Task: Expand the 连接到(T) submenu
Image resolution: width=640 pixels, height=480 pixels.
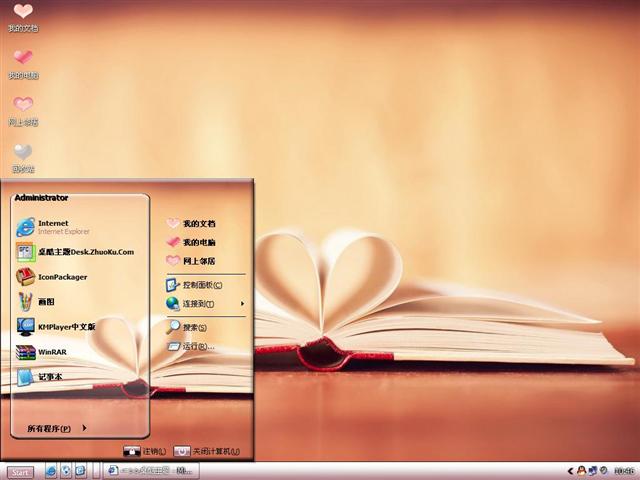Action: [205, 304]
